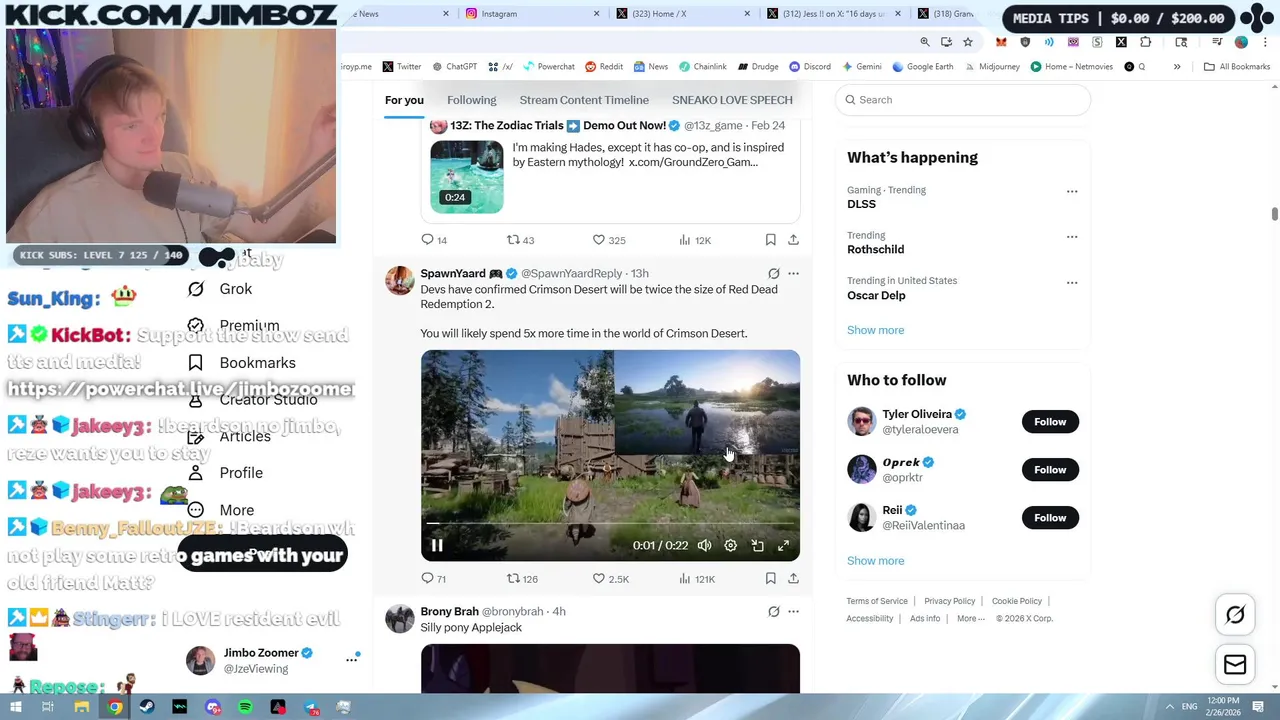
Task: Follow Oprek account
Action: [x=1050, y=470]
